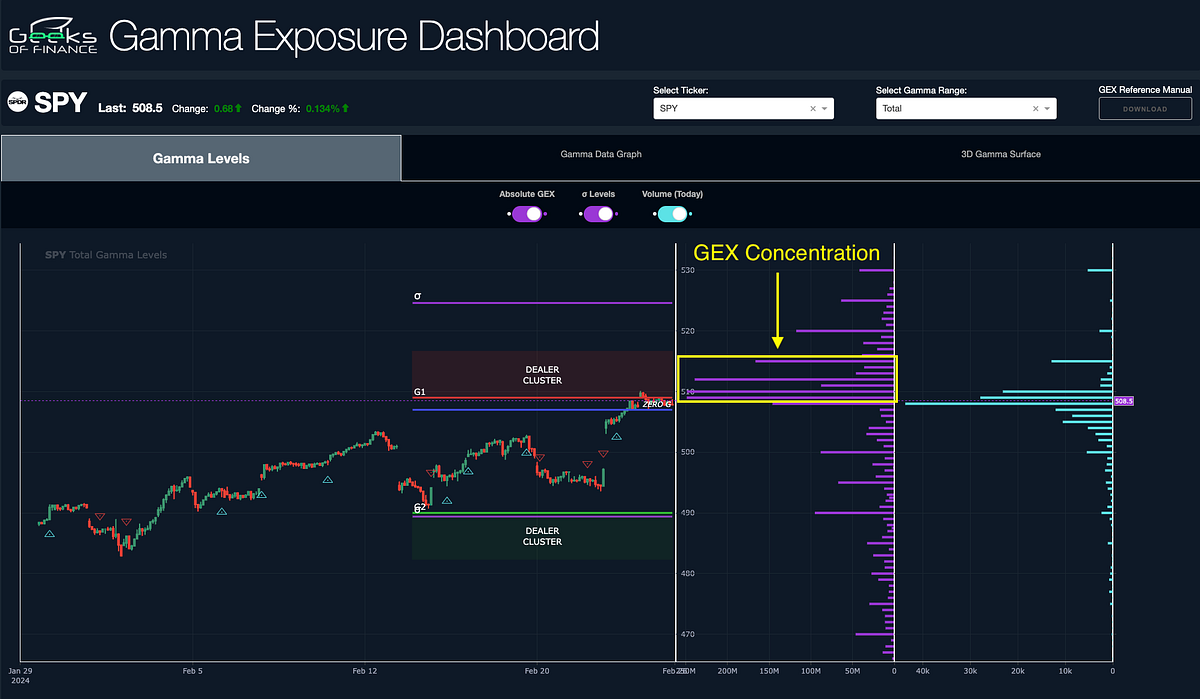
Task: Switch to the Gamma Data Graph tab
Action: (x=600, y=154)
